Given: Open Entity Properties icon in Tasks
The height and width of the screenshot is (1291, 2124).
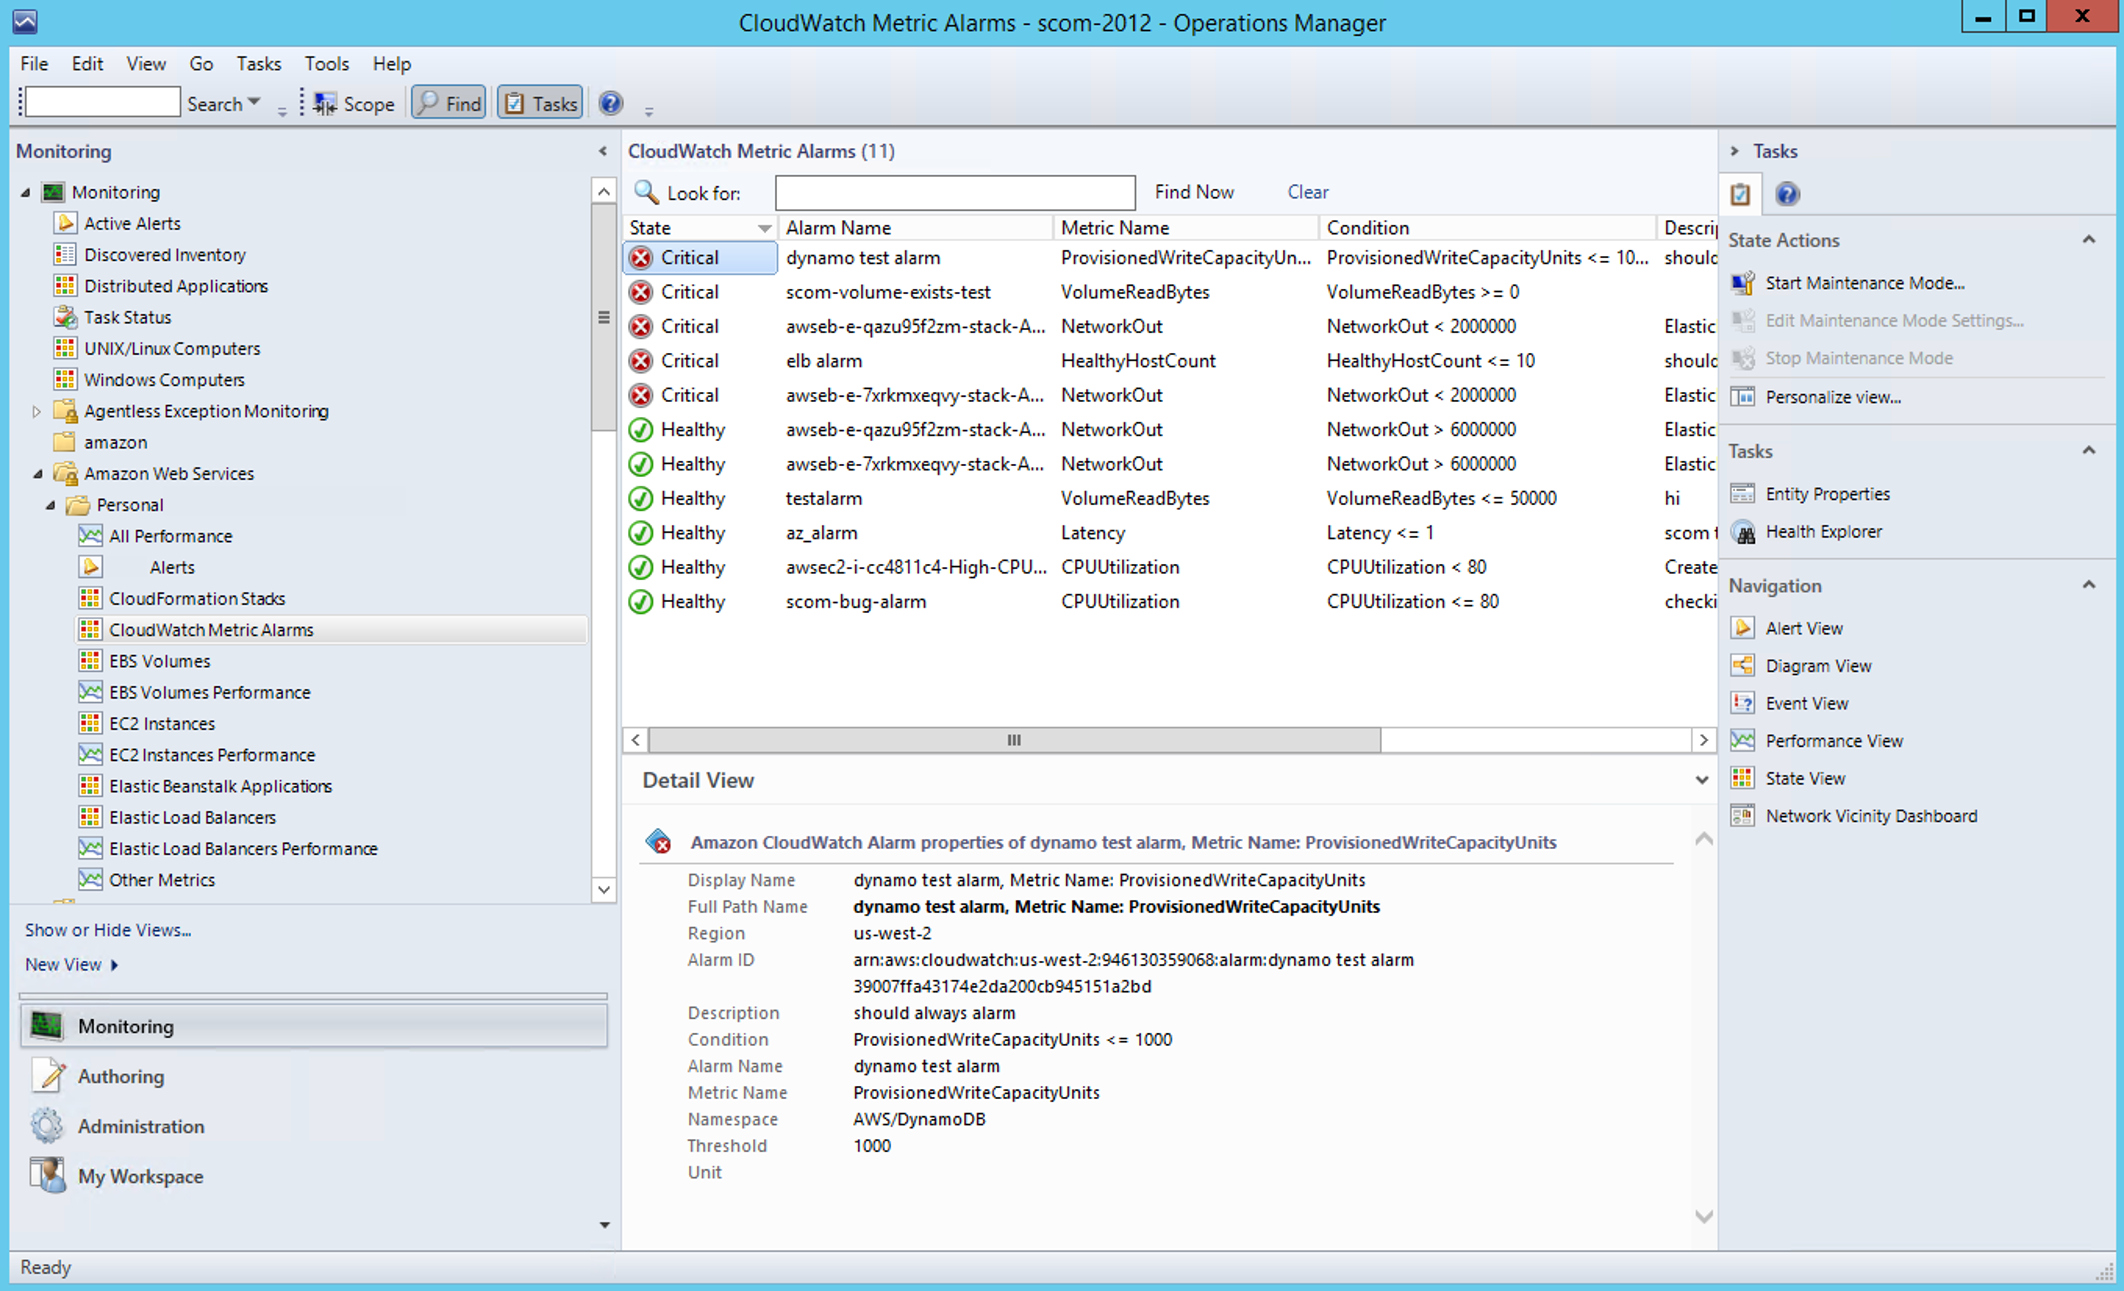Looking at the screenshot, I should pos(1743,494).
